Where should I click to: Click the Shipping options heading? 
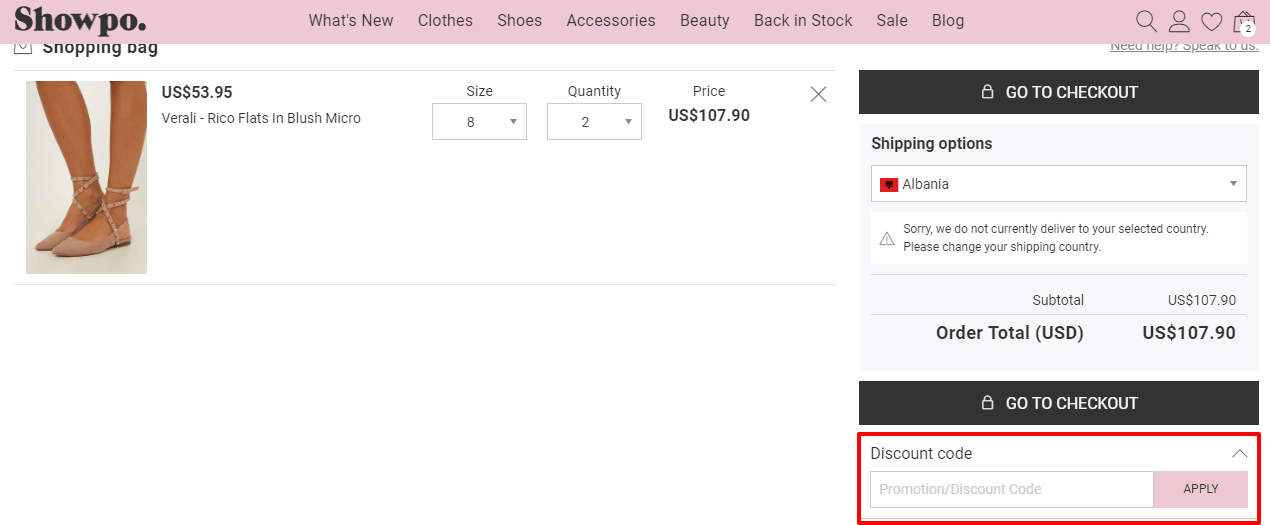coord(932,143)
